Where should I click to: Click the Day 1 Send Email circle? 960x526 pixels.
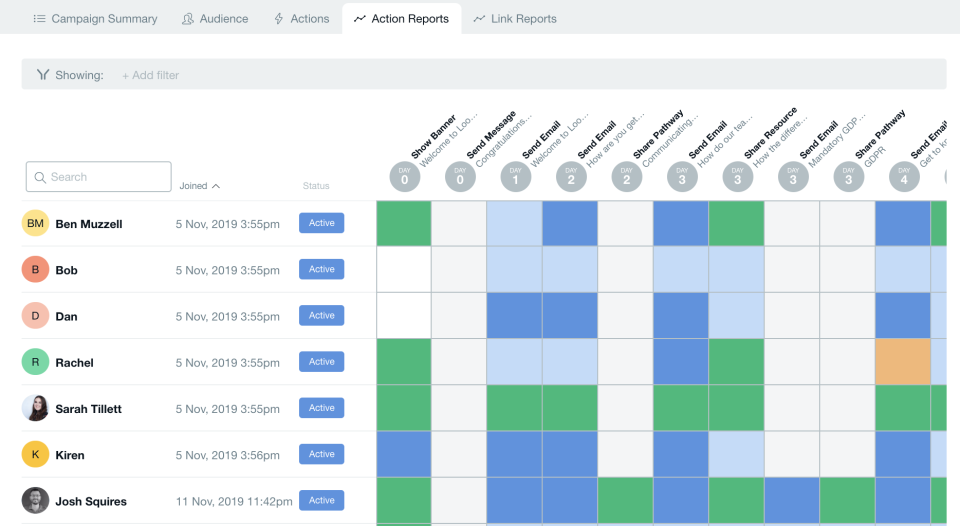515,178
